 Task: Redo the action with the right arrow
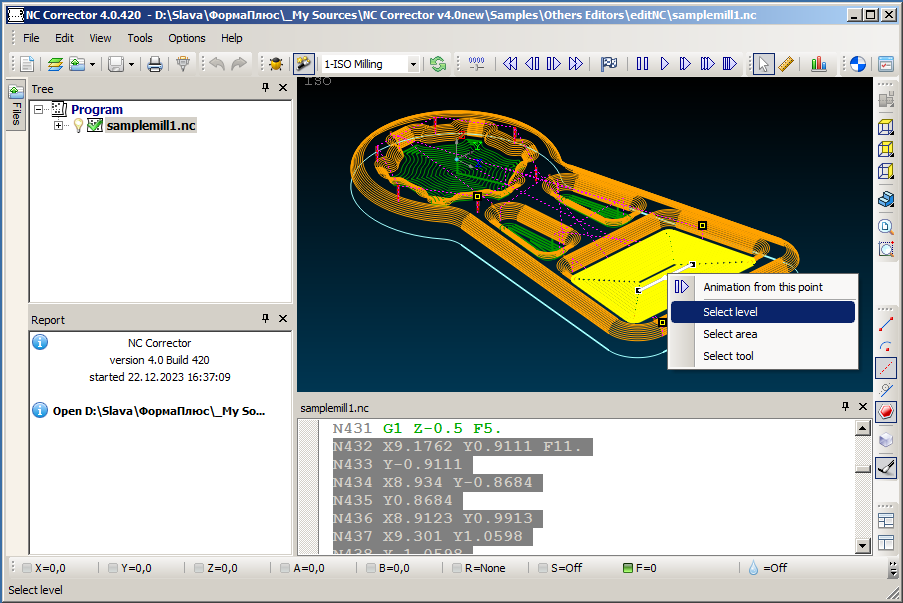[x=239, y=64]
